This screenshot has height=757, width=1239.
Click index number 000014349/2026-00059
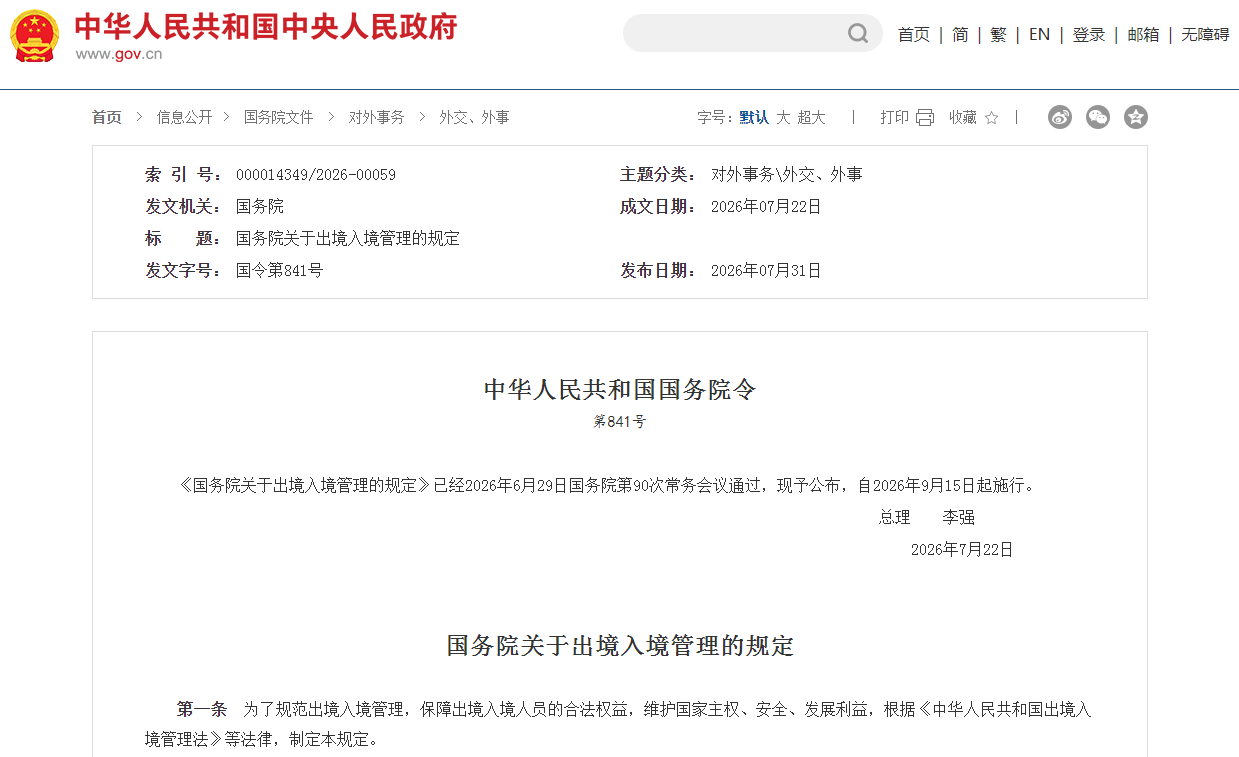[x=316, y=175]
